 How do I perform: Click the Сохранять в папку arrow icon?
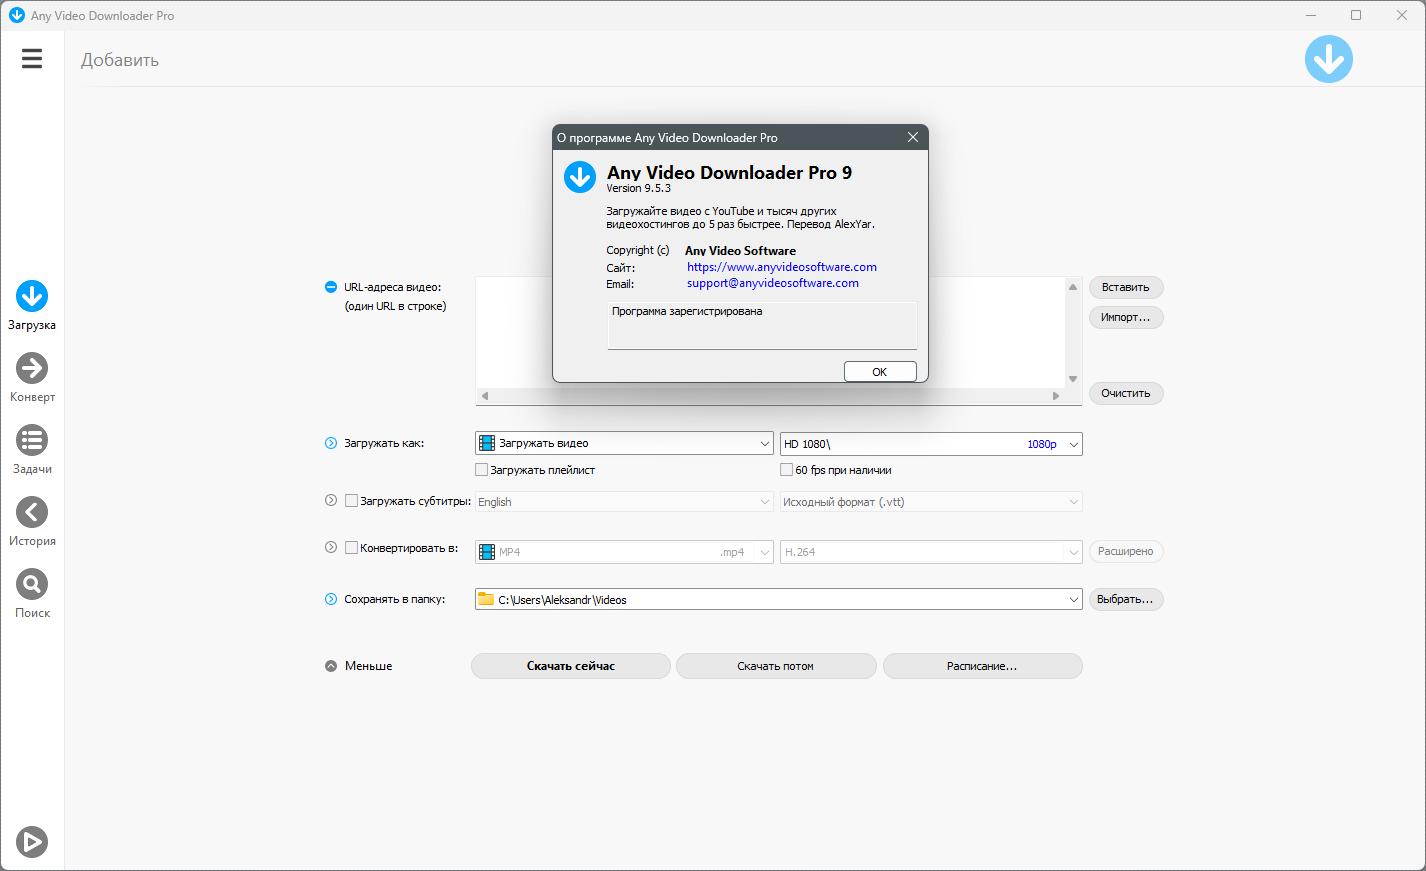331,599
